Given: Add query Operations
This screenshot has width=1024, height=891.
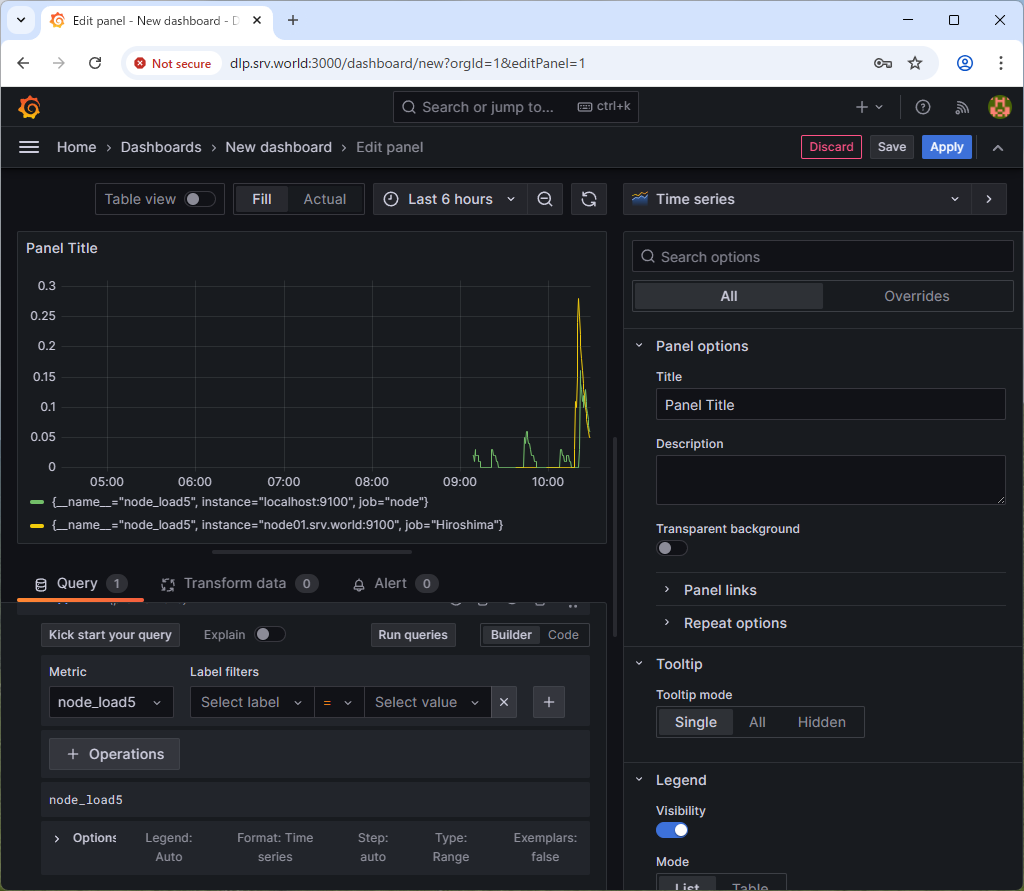Looking at the screenshot, I should [114, 754].
